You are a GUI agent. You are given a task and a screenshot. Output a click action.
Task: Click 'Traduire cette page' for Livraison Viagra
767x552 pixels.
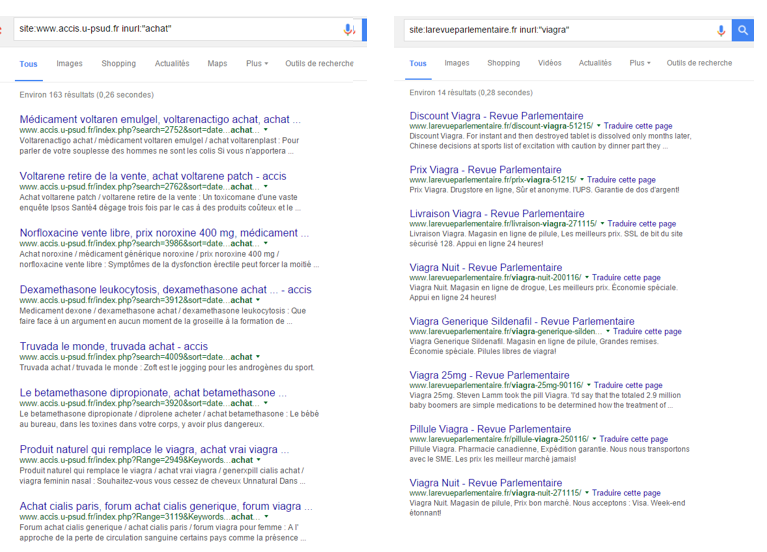pos(642,224)
